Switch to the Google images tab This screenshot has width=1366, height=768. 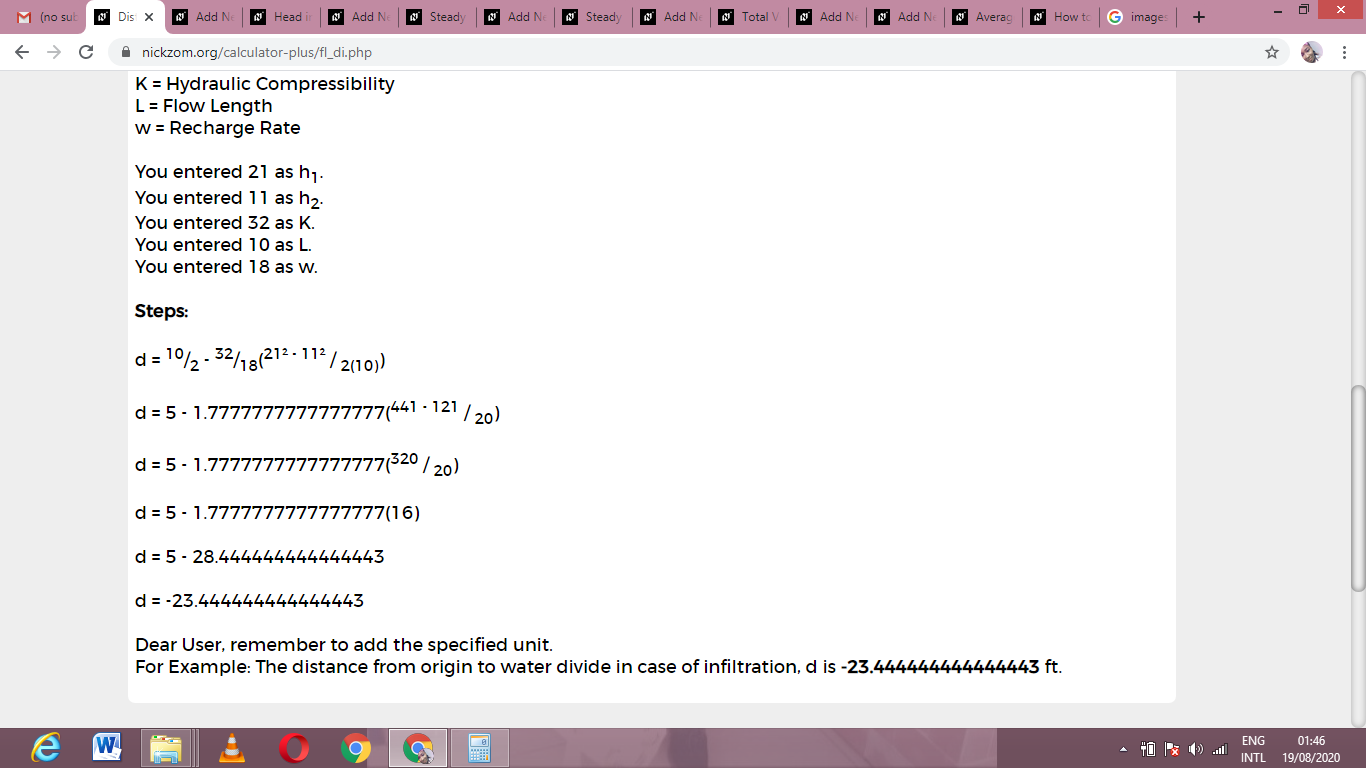[x=1139, y=17]
